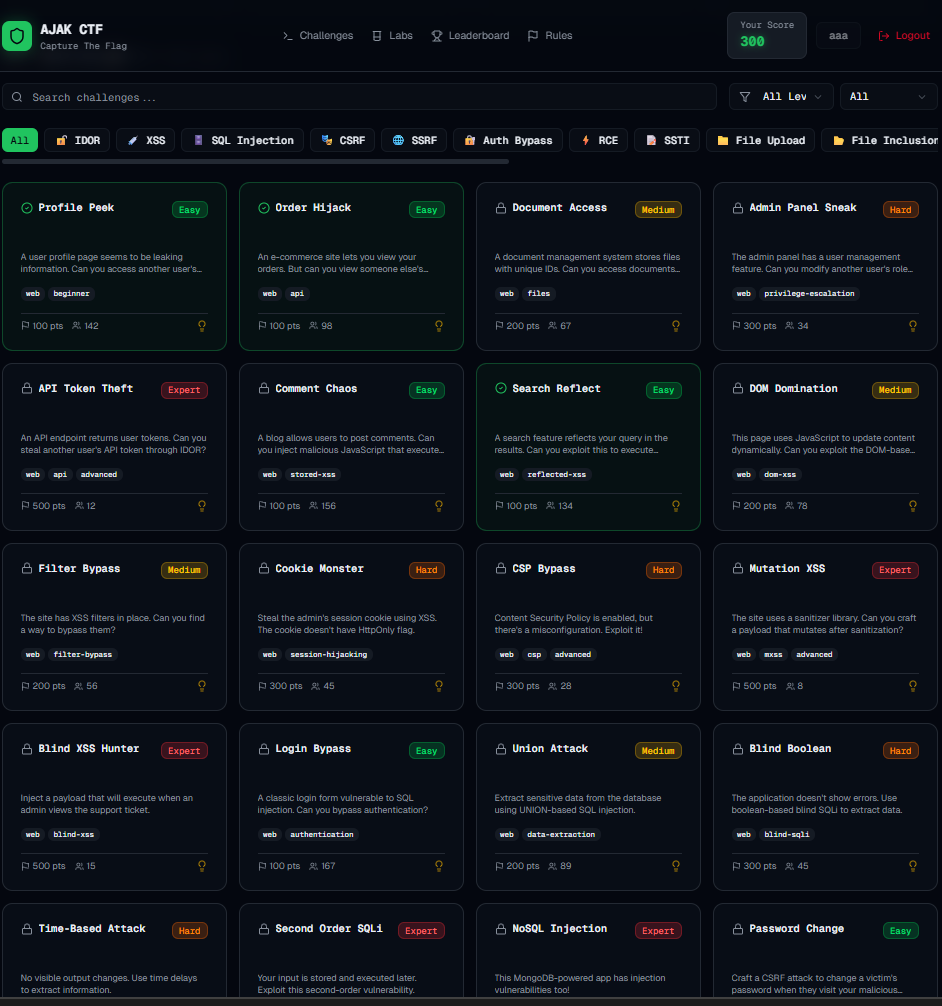Click hint bulb on Document Access card
The image size is (942, 1006).
click(x=676, y=326)
